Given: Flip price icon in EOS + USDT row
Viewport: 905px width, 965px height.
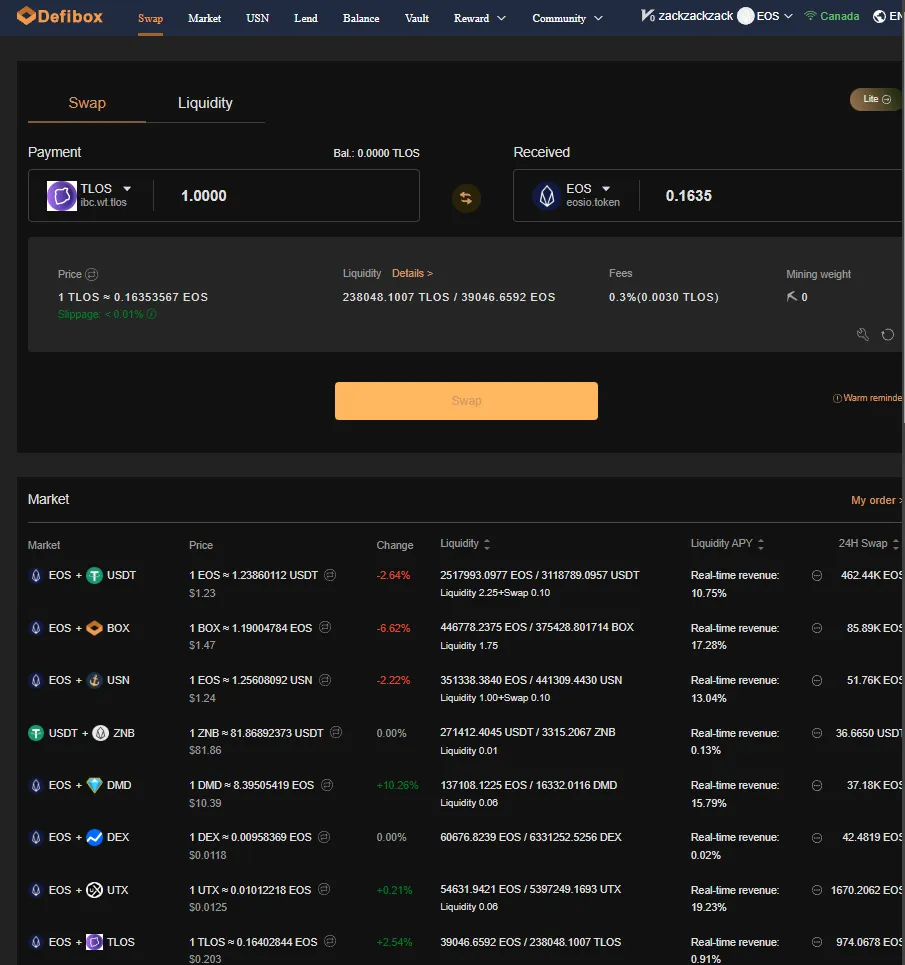Looking at the screenshot, I should coord(330,575).
